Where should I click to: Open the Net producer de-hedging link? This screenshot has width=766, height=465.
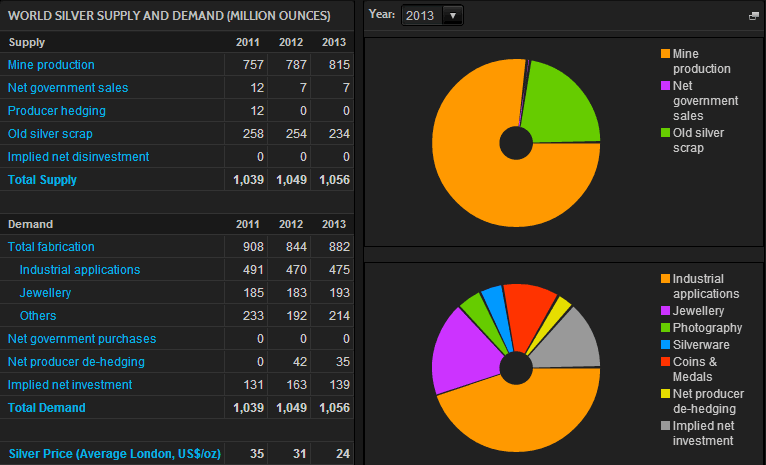(x=76, y=362)
